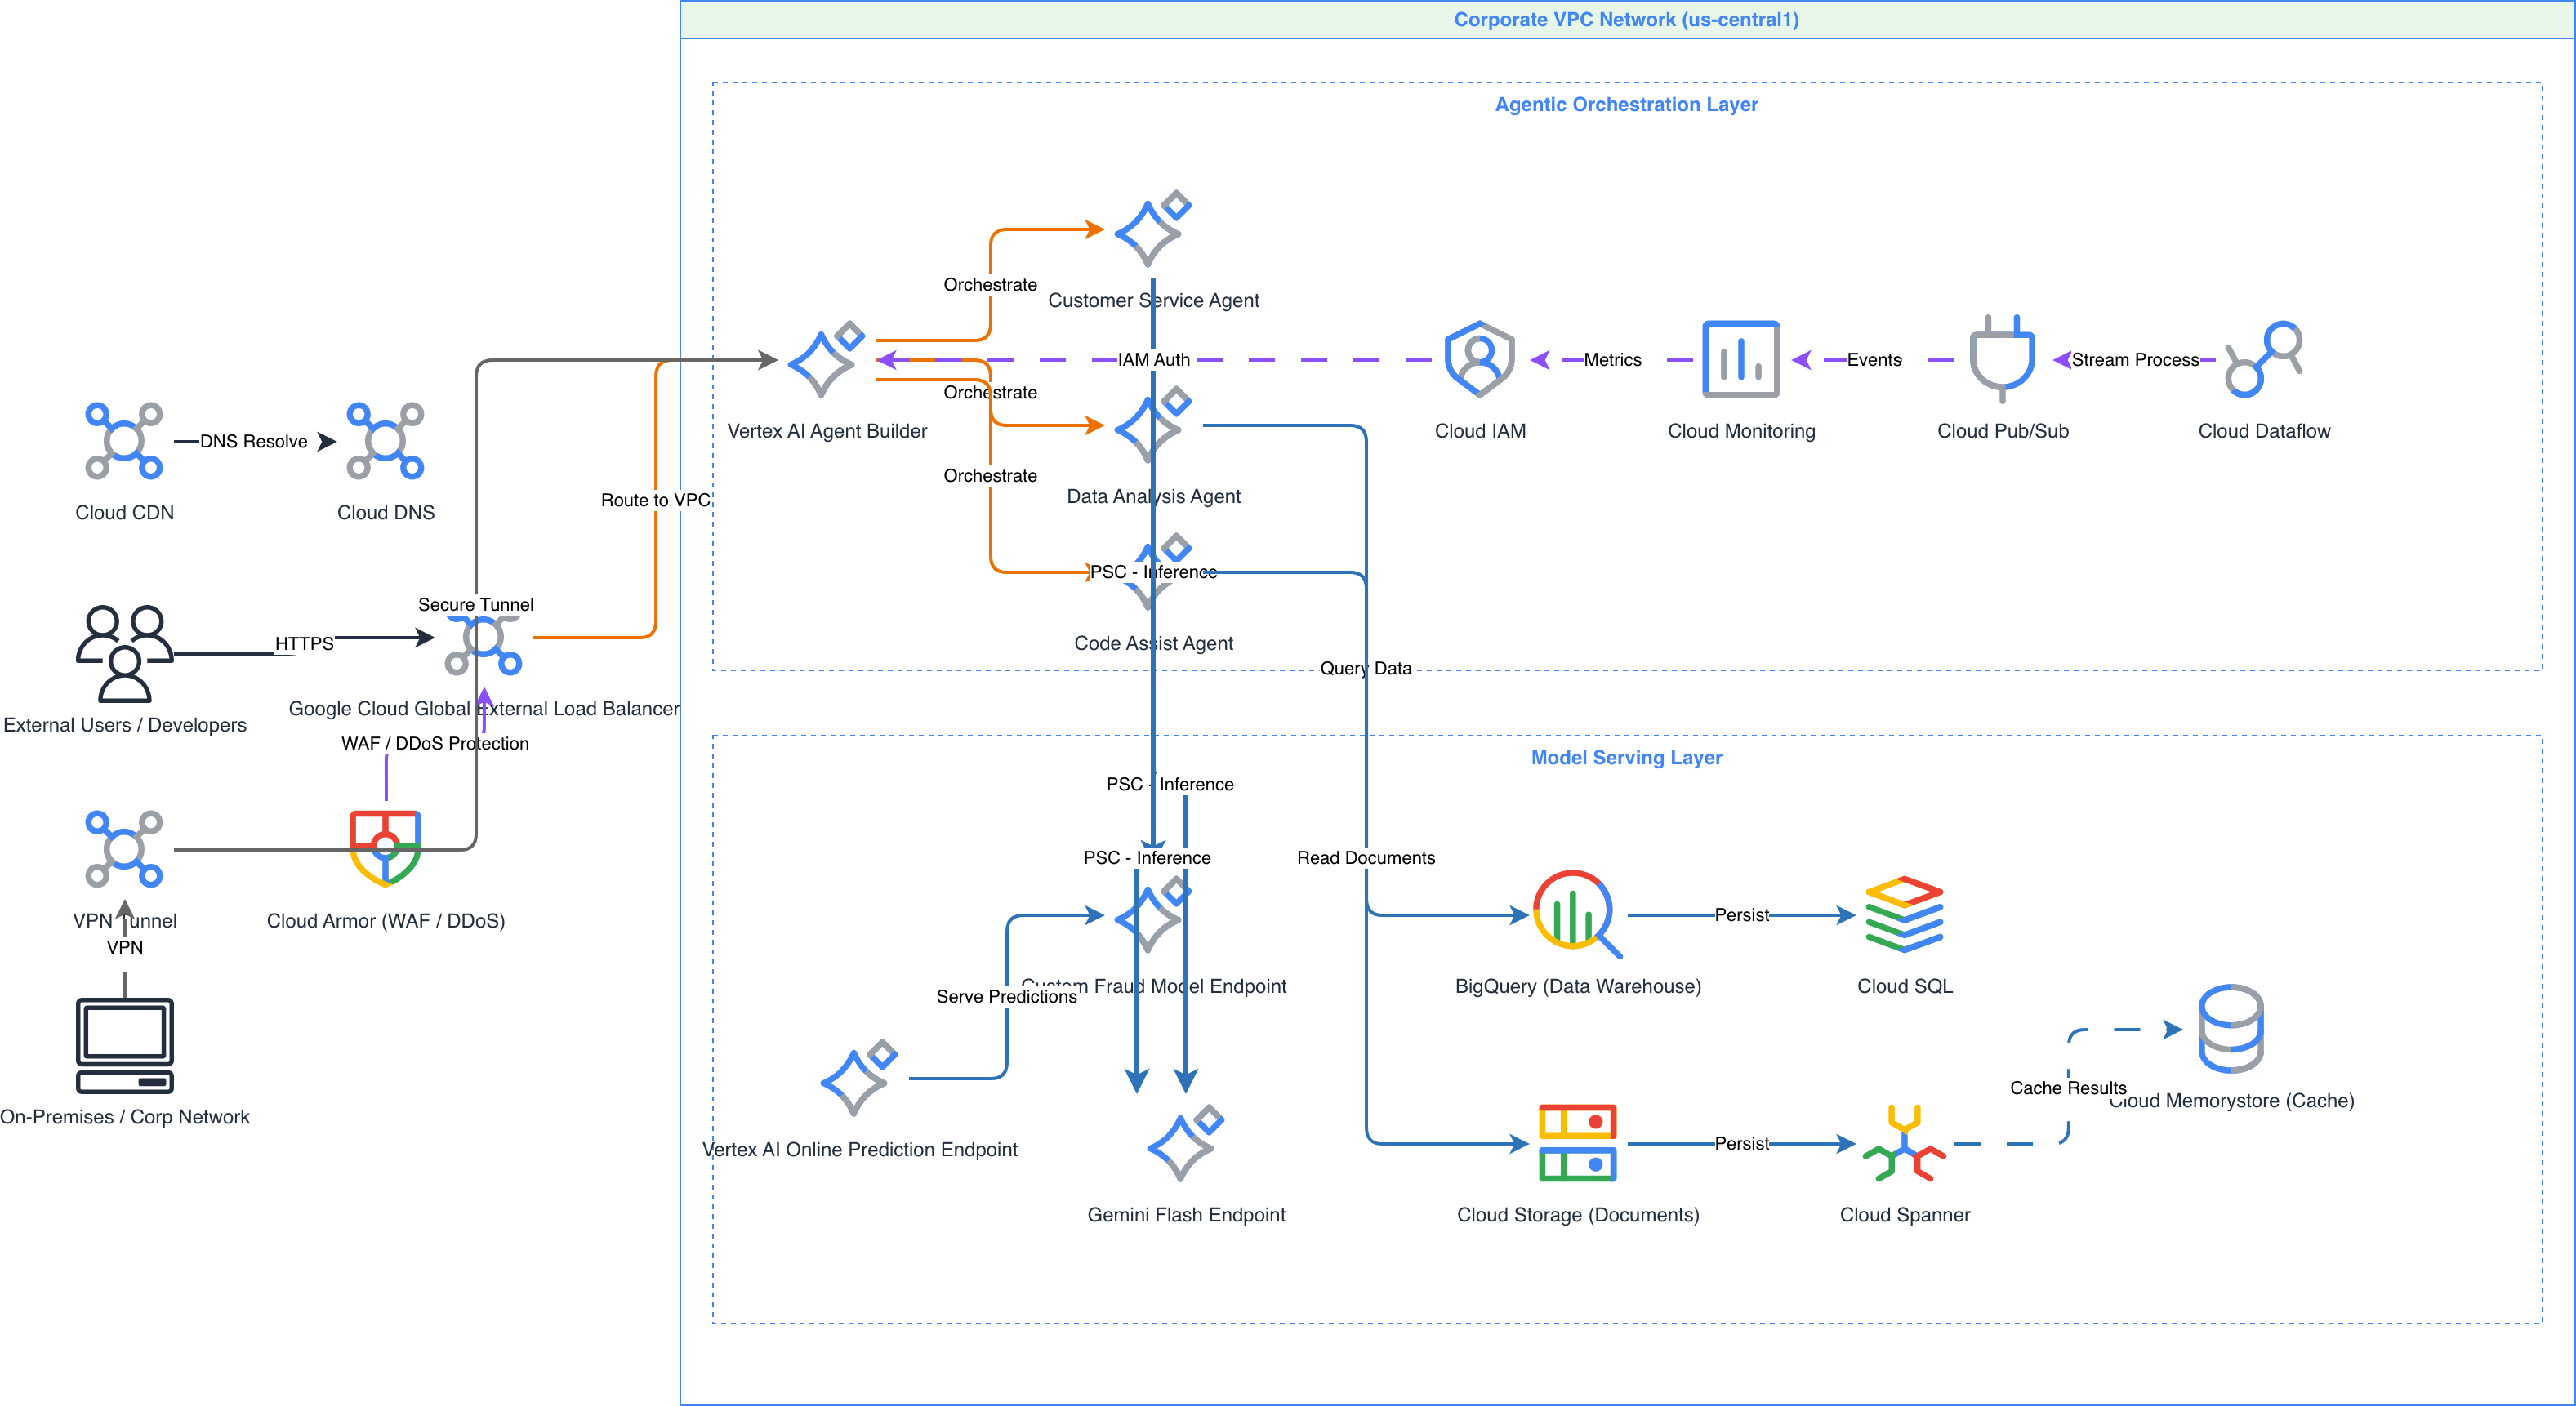Click the On-Premises computer icon

click(124, 1045)
